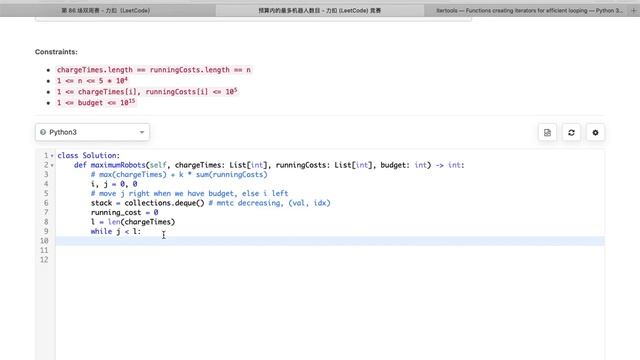Open a new browser tab with plus icon
Viewport: 640px width, 360px height.
[x=633, y=11]
